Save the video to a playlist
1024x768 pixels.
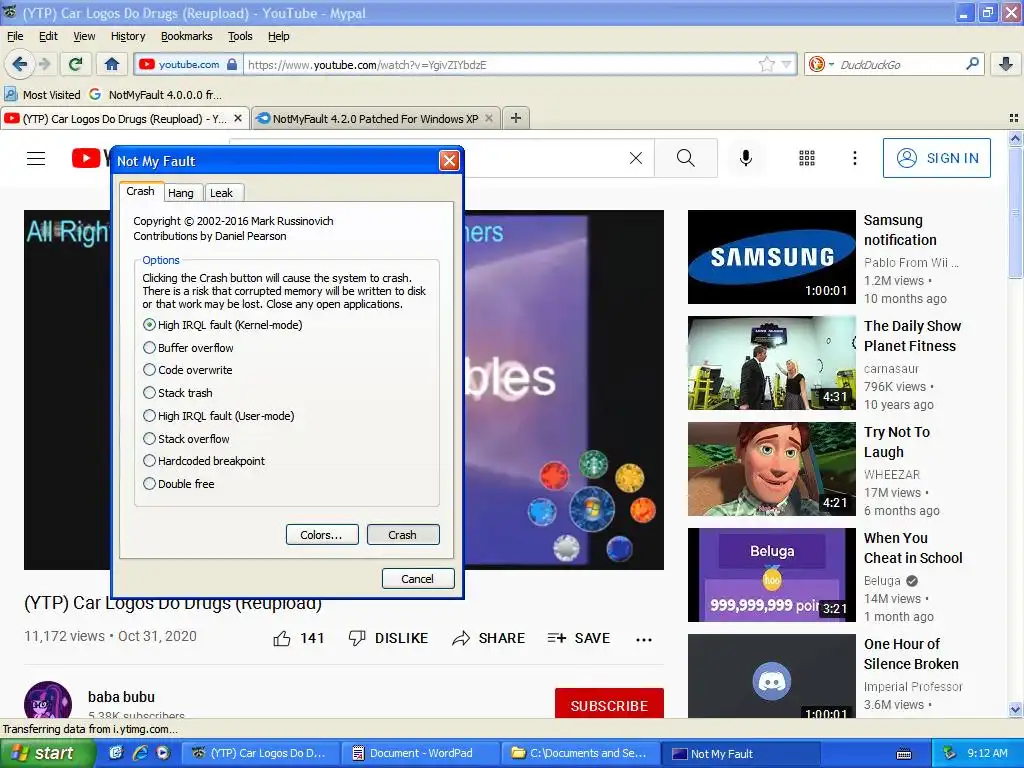click(579, 638)
